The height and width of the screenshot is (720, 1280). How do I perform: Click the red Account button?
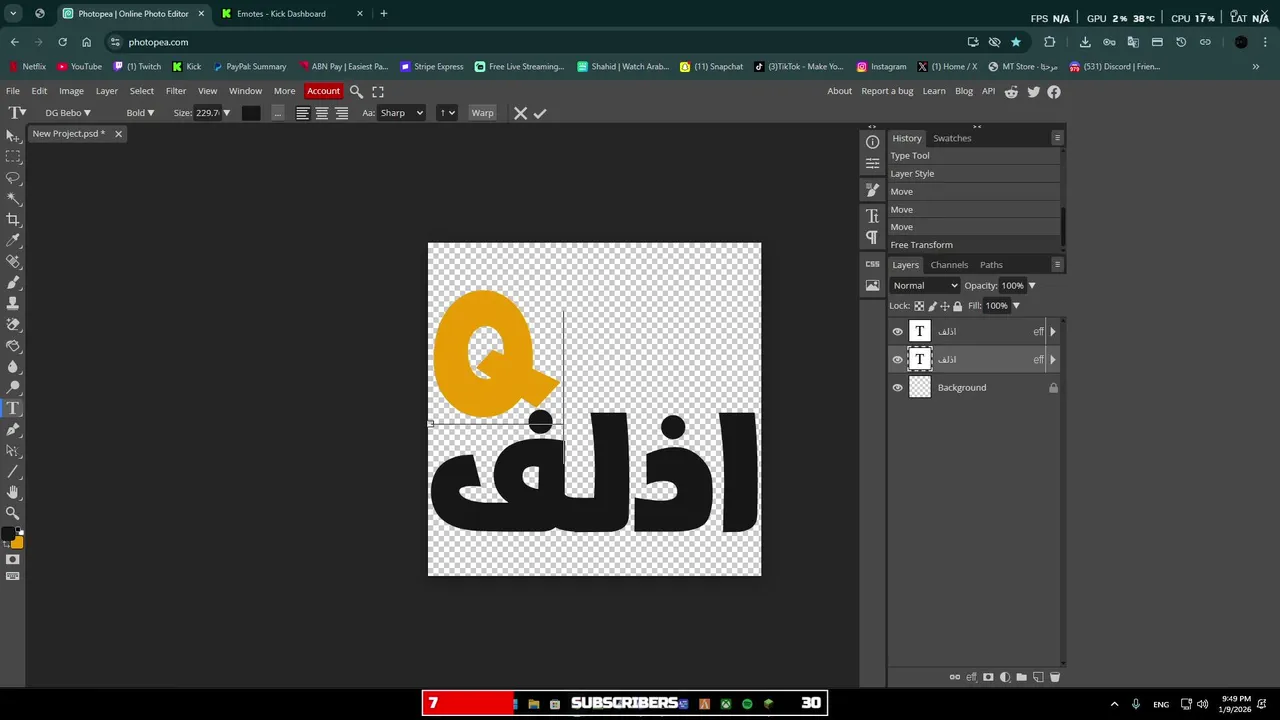click(x=323, y=91)
